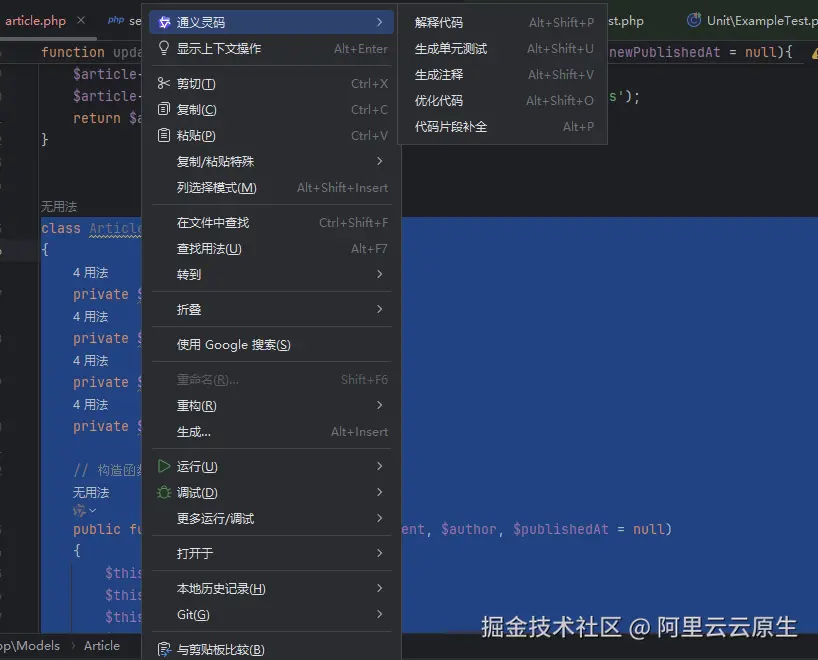Click the function keyword on the first line
This screenshot has width=818, height=660.
pos(73,52)
